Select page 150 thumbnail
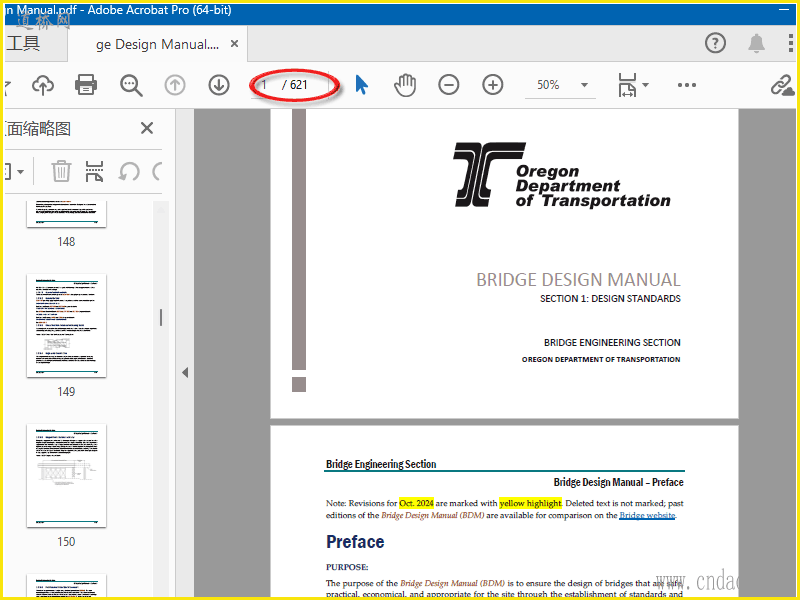800x600 pixels. tap(66, 476)
